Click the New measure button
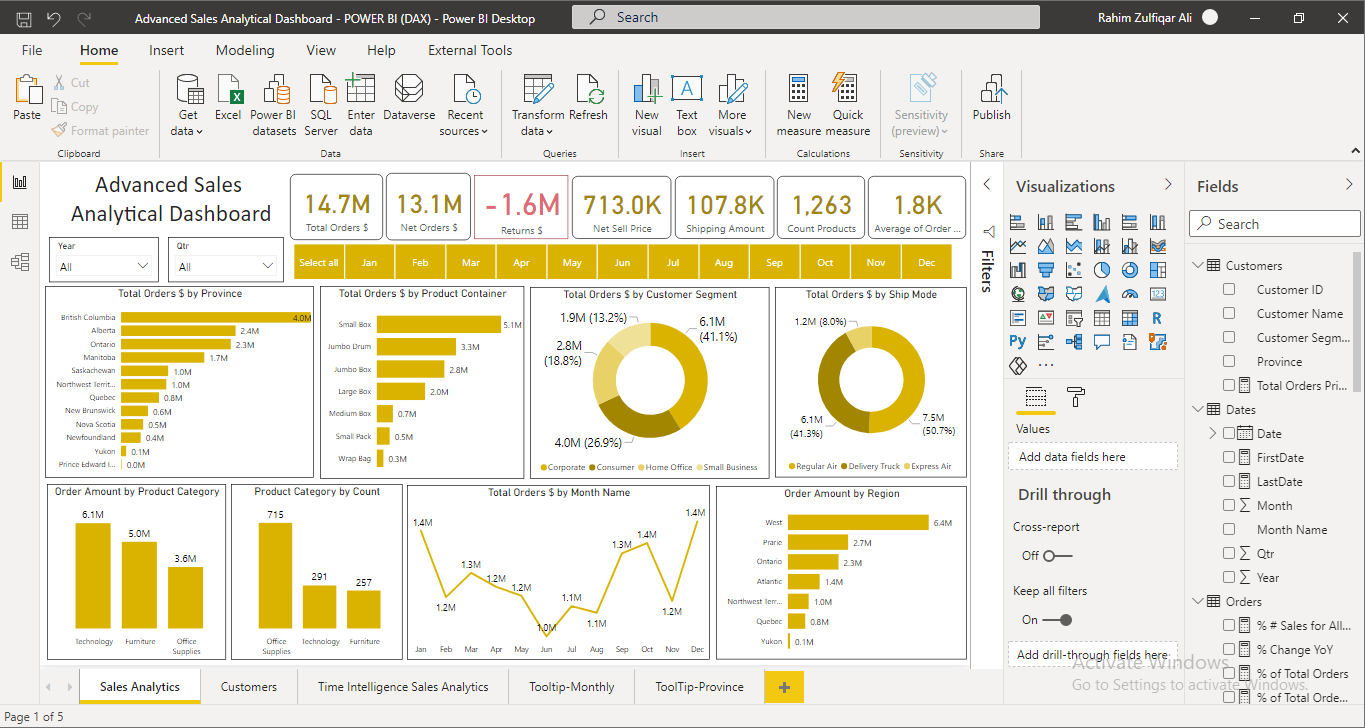This screenshot has width=1365, height=728. 798,100
